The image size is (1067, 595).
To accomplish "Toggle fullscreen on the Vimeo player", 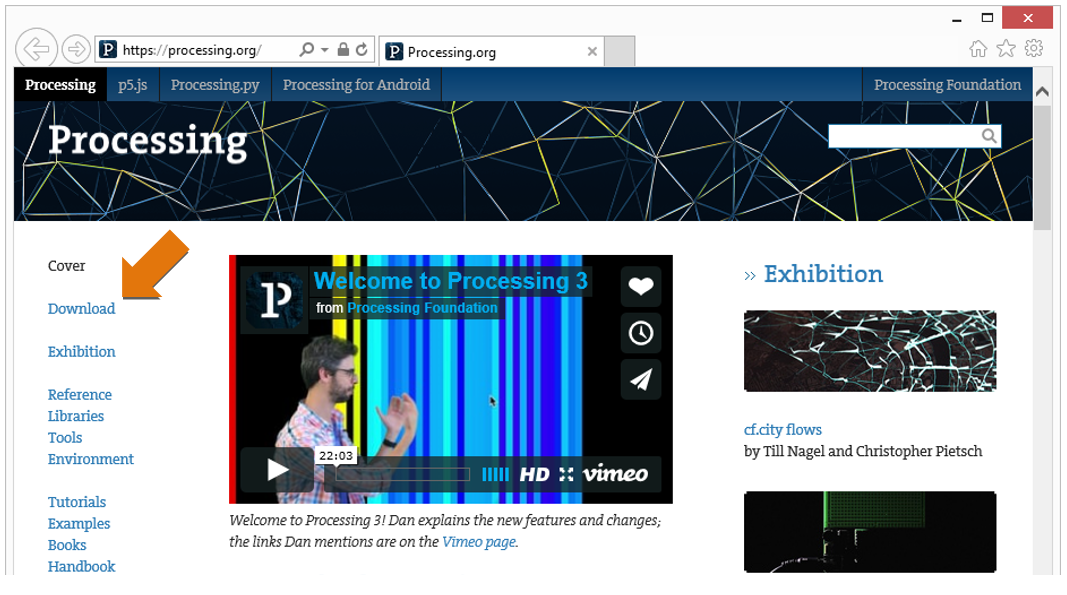I will [x=566, y=475].
